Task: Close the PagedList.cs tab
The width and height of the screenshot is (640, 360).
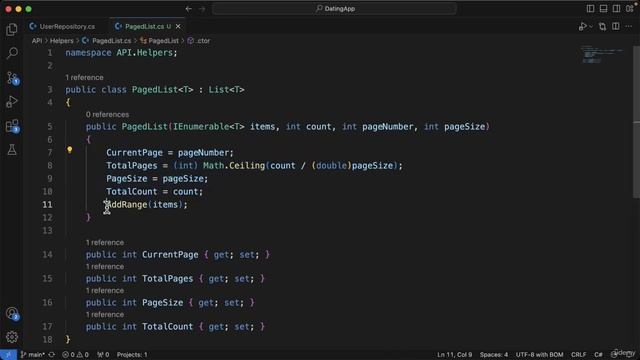Action: pos(178,27)
